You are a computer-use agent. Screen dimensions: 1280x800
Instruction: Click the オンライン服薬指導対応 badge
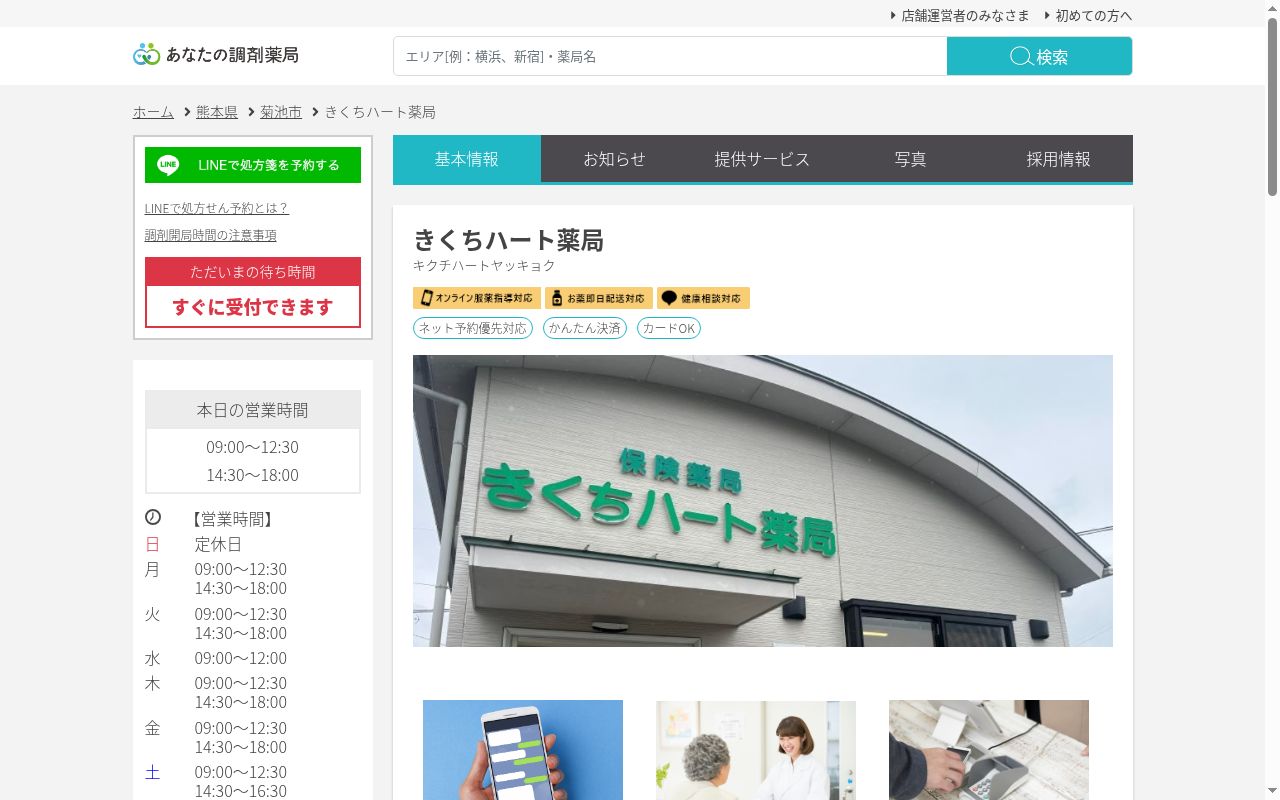tap(476, 298)
